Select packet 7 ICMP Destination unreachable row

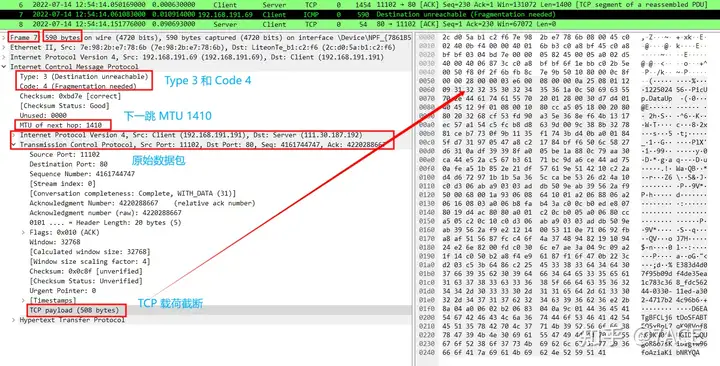(x=360, y=14)
